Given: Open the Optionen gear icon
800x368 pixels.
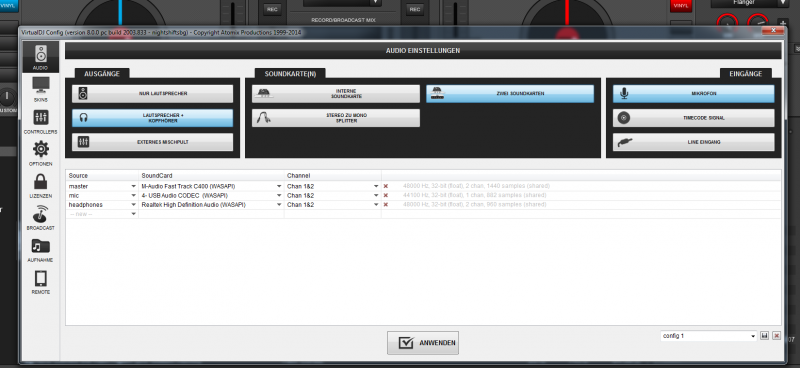Looking at the screenshot, I should click(40, 149).
